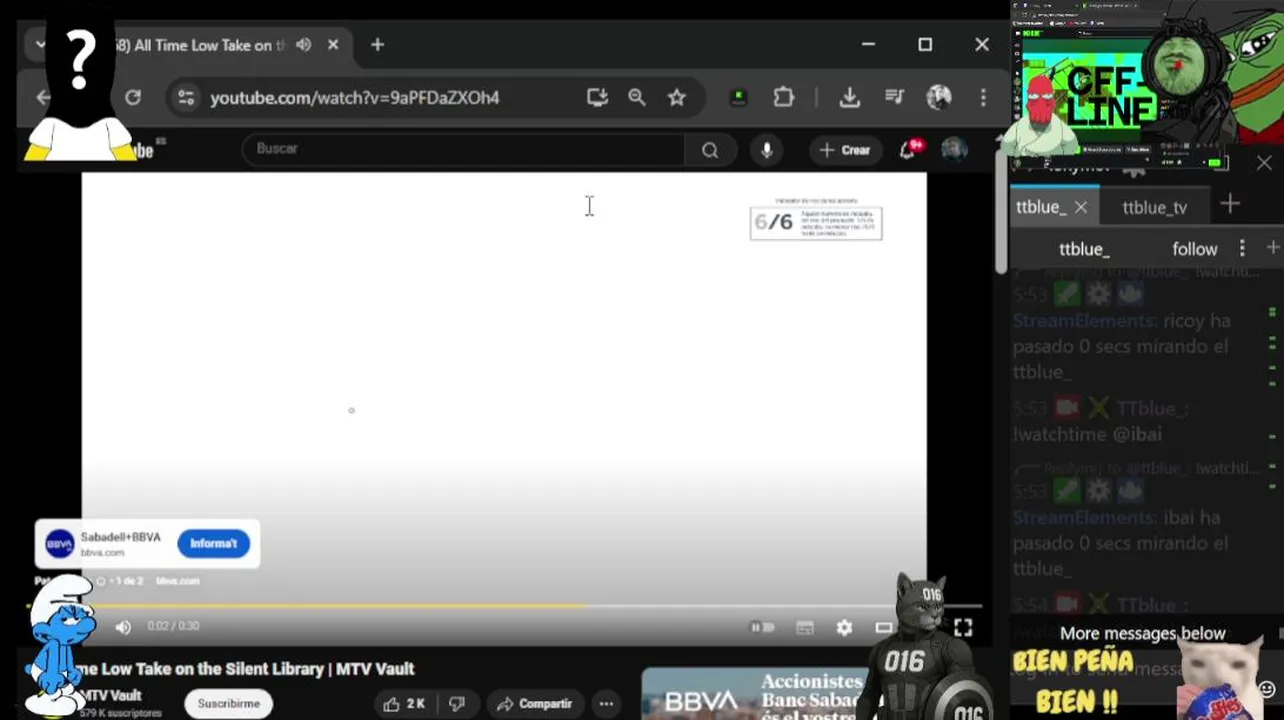Jump down via 'More messages below'

point(1142,633)
